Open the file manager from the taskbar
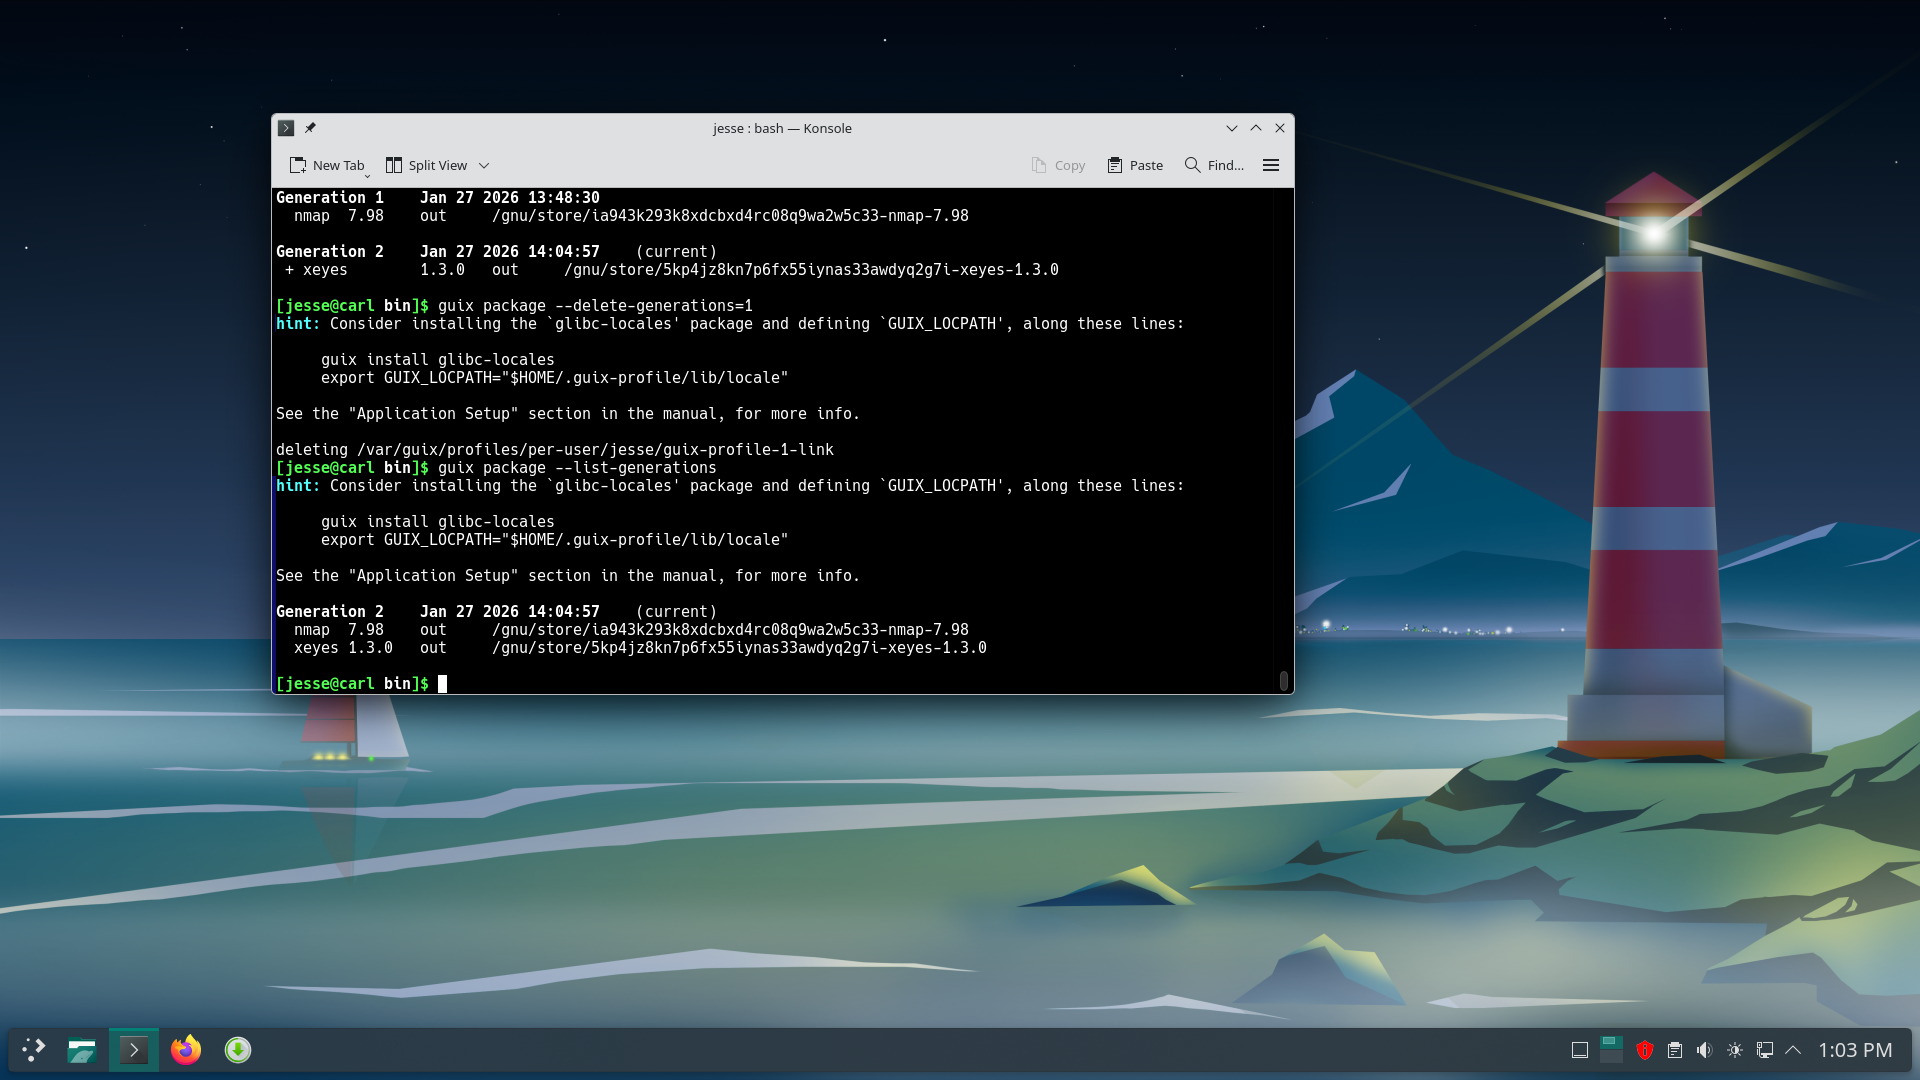 click(81, 1050)
